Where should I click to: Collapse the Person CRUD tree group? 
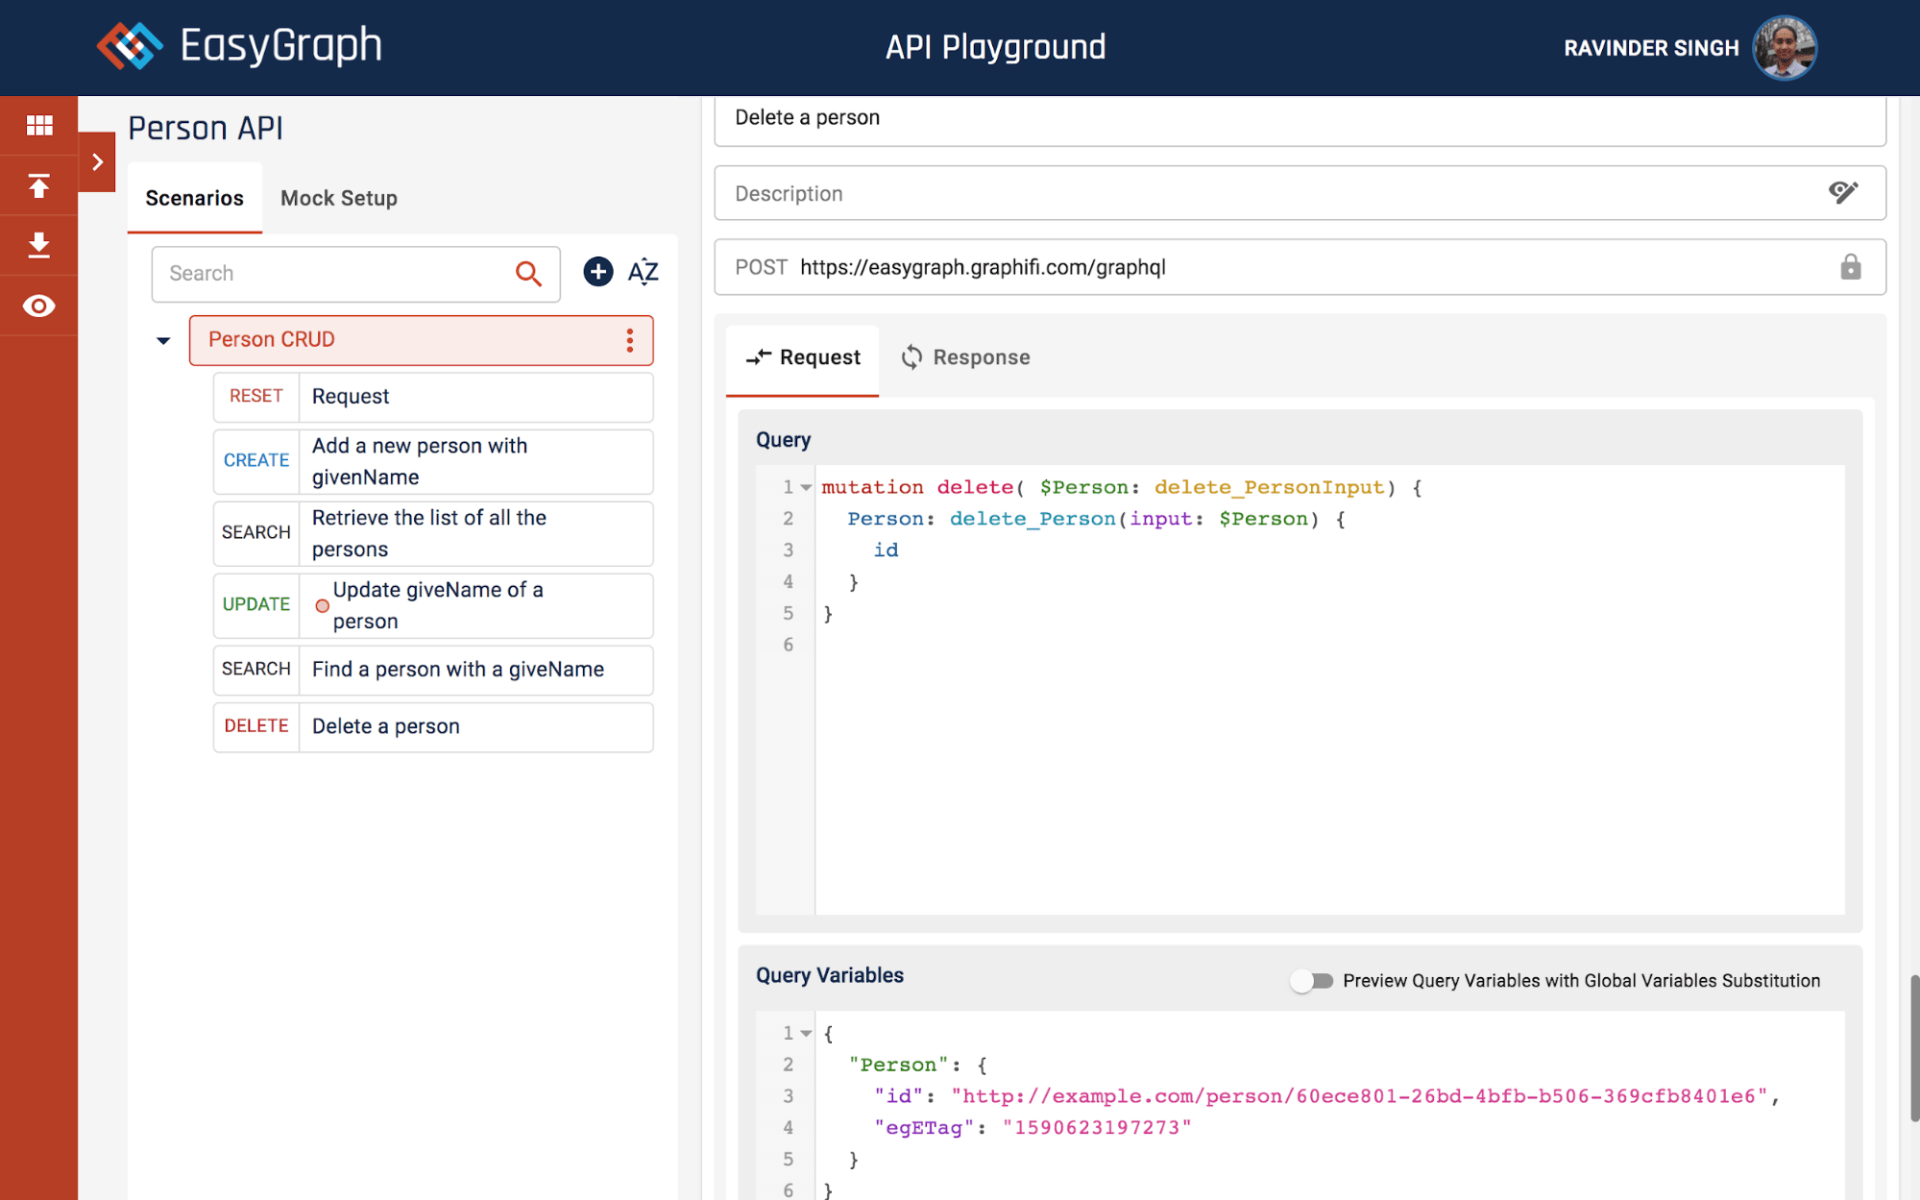click(163, 341)
